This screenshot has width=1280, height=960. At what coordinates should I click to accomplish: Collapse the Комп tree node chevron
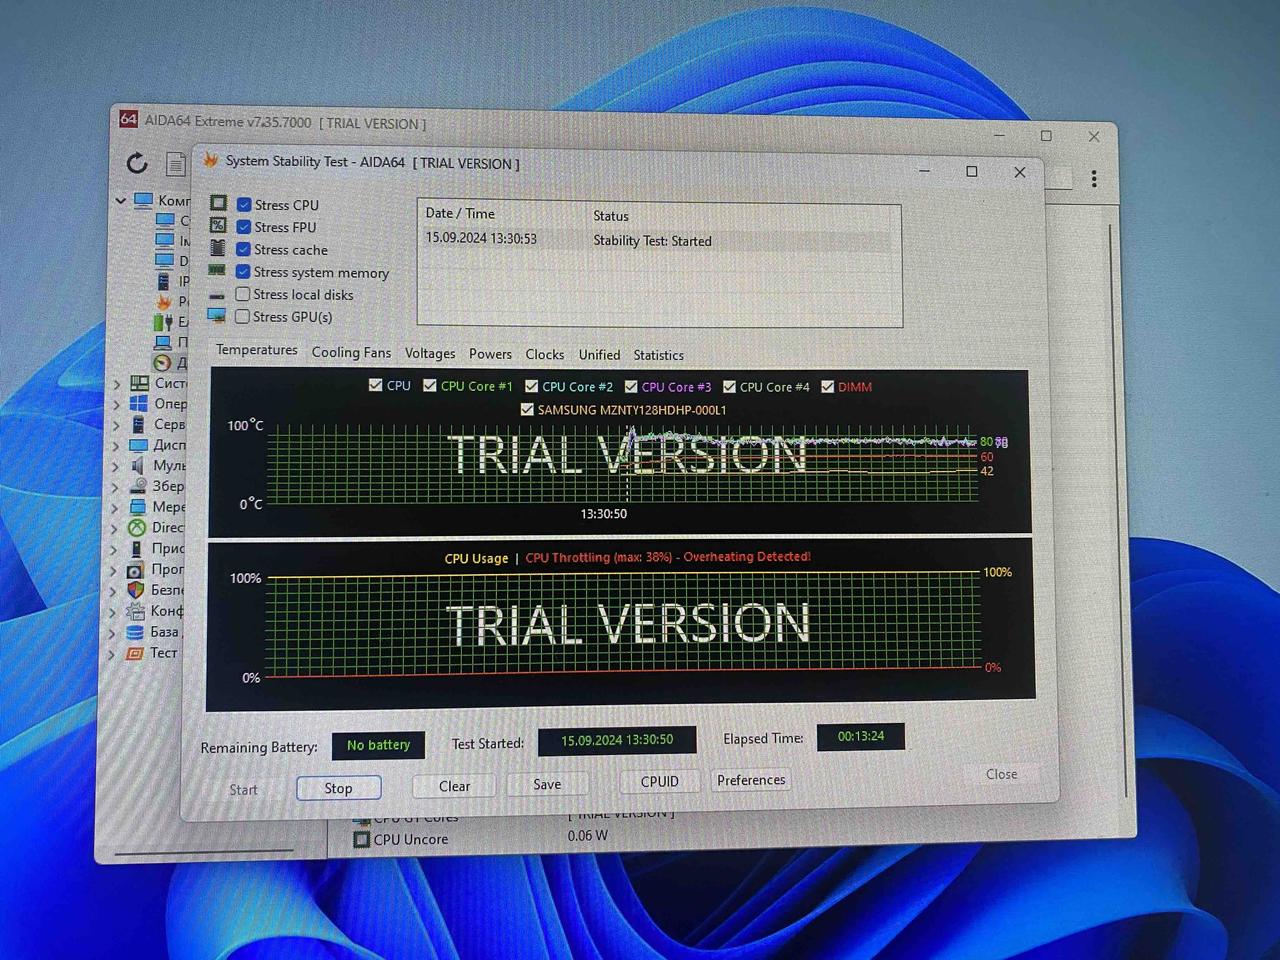coord(121,200)
